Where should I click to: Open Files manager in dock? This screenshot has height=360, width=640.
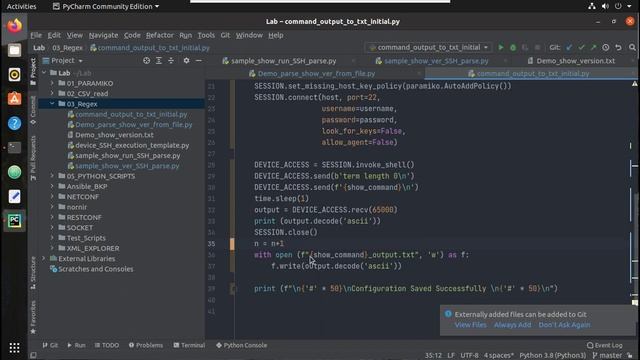coord(14,50)
